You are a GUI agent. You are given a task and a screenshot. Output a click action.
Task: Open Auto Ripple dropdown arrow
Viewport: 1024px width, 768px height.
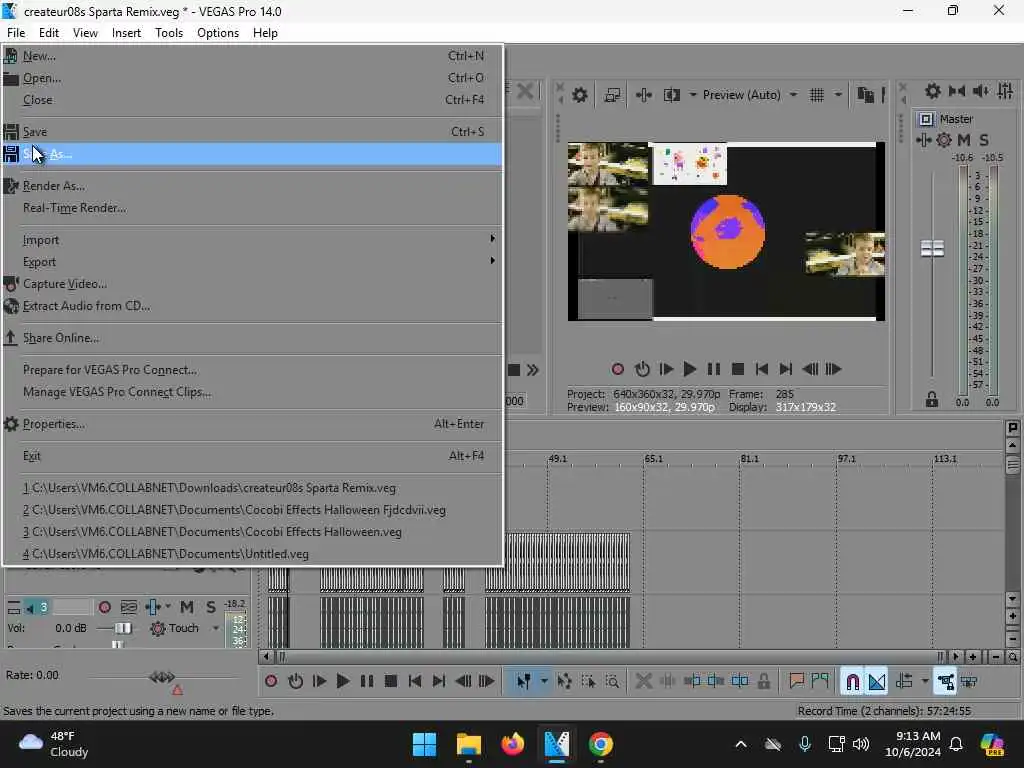[924, 681]
